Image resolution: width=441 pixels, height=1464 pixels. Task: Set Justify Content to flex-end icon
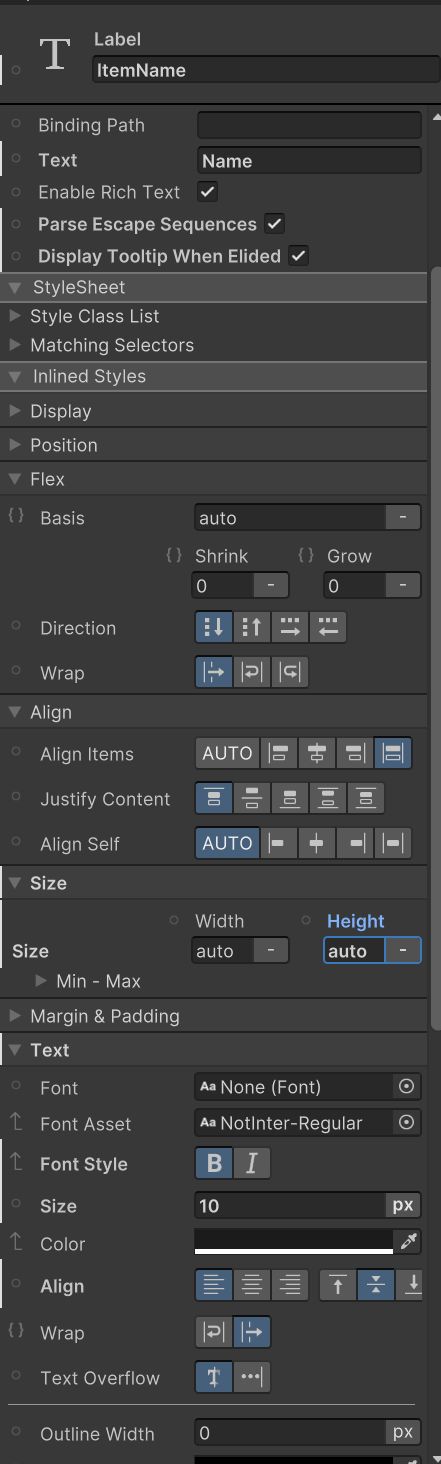(x=290, y=798)
